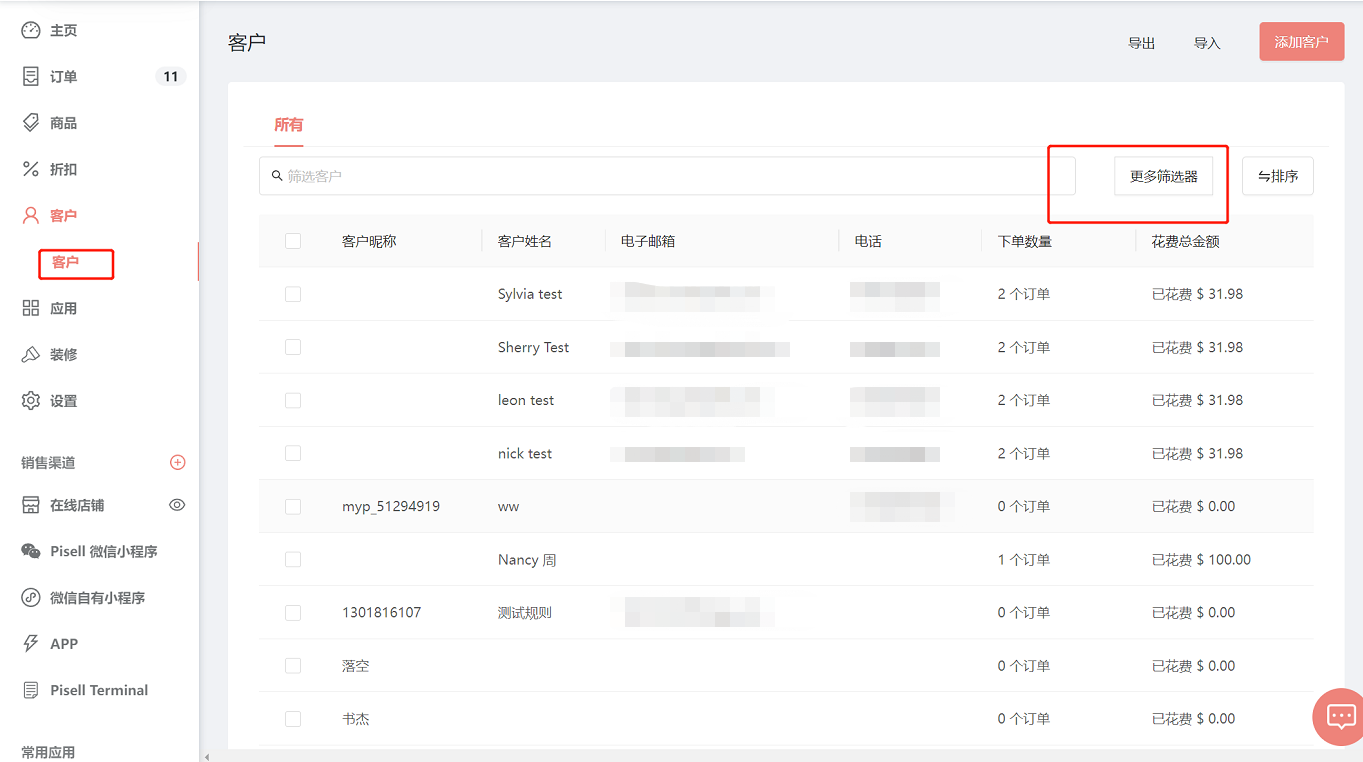Click 导入 to import customers
Viewport: 1363px width, 762px height.
pyautogui.click(x=1207, y=43)
